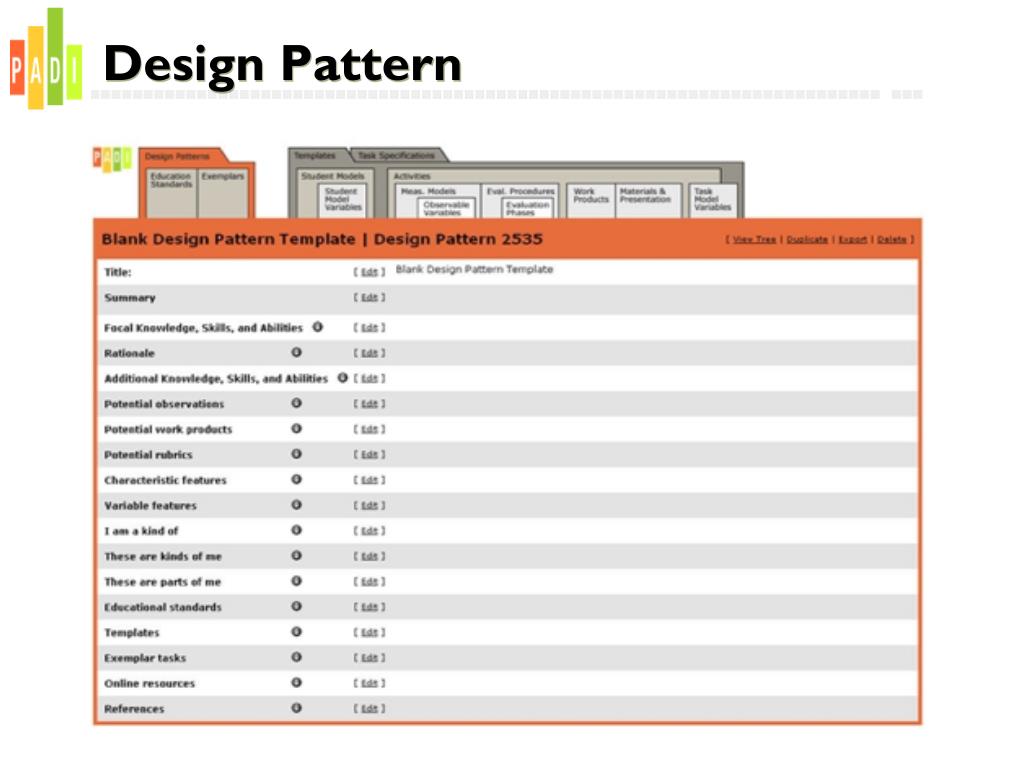Click the info icon for These are parts of me

pyautogui.click(x=296, y=581)
